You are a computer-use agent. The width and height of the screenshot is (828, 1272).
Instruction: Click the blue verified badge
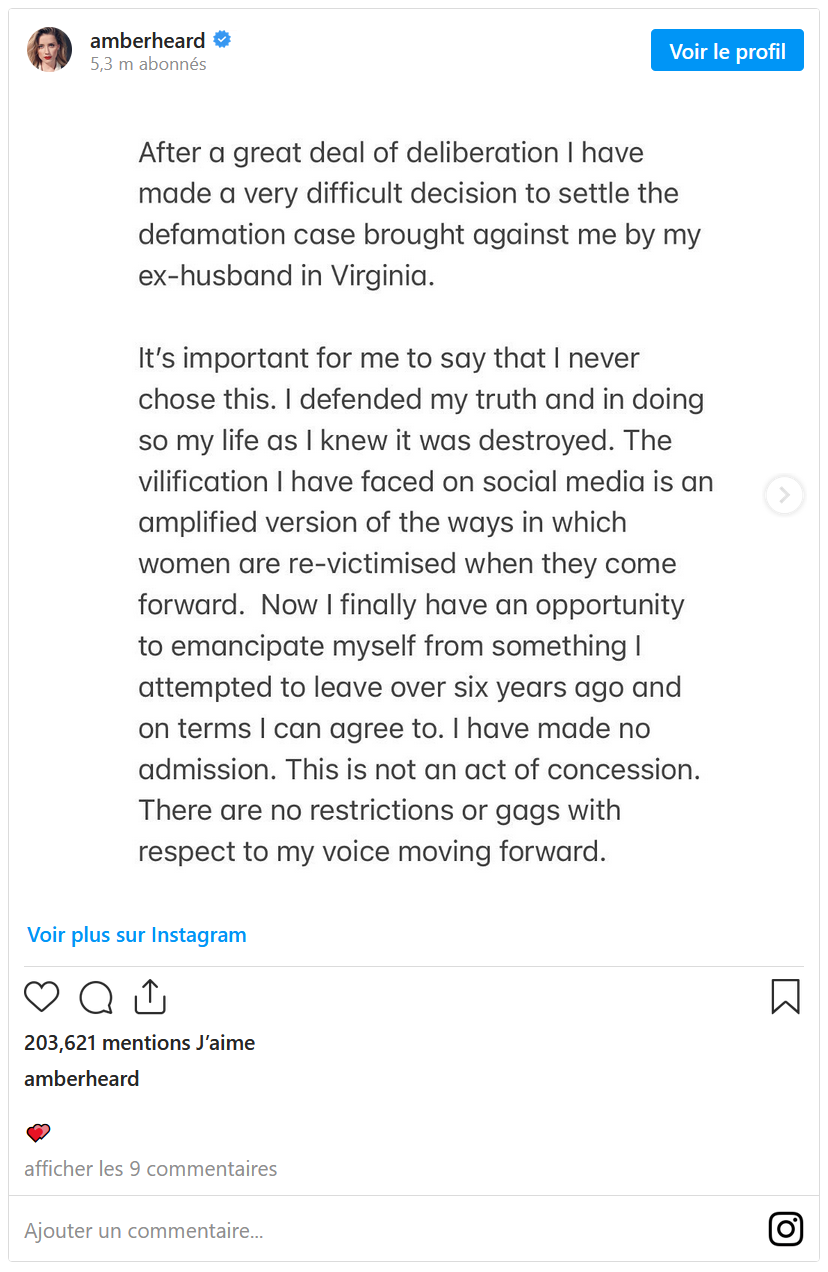(223, 40)
